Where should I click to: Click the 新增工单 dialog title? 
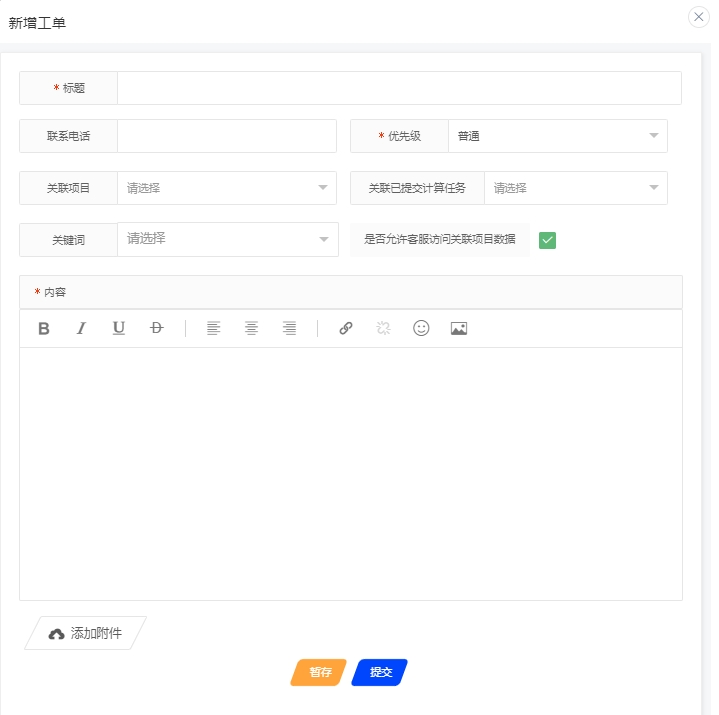(37, 23)
